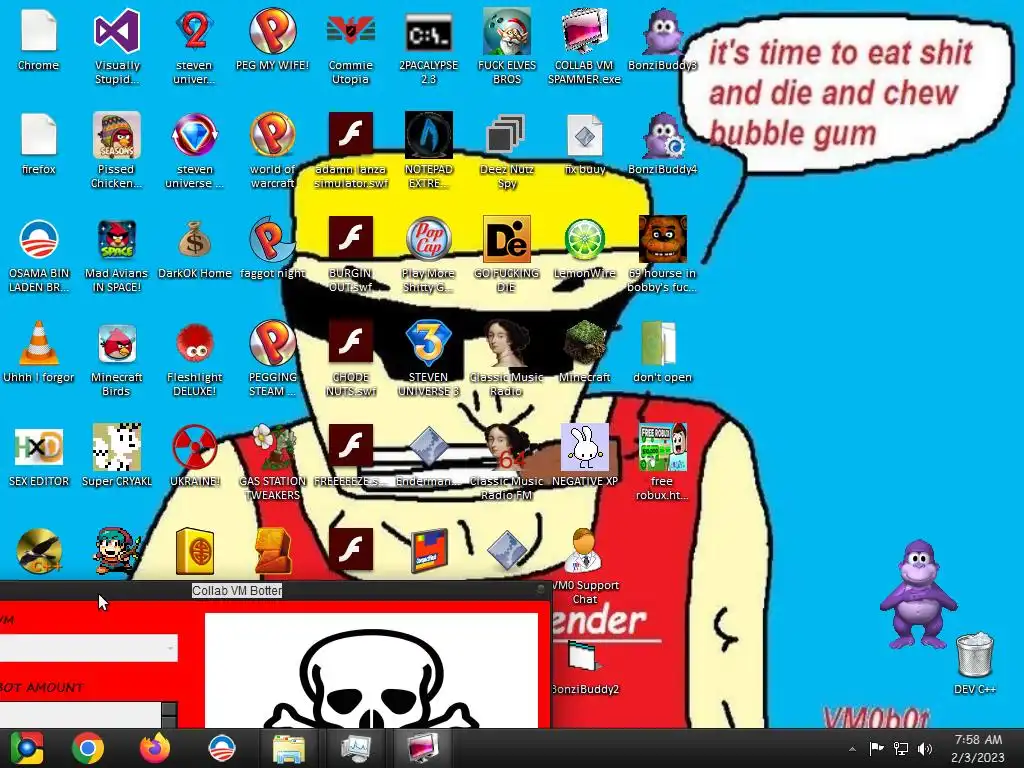Open the DEV C++ recycle bin icon
The height and width of the screenshot is (768, 1024).
pos(974,663)
